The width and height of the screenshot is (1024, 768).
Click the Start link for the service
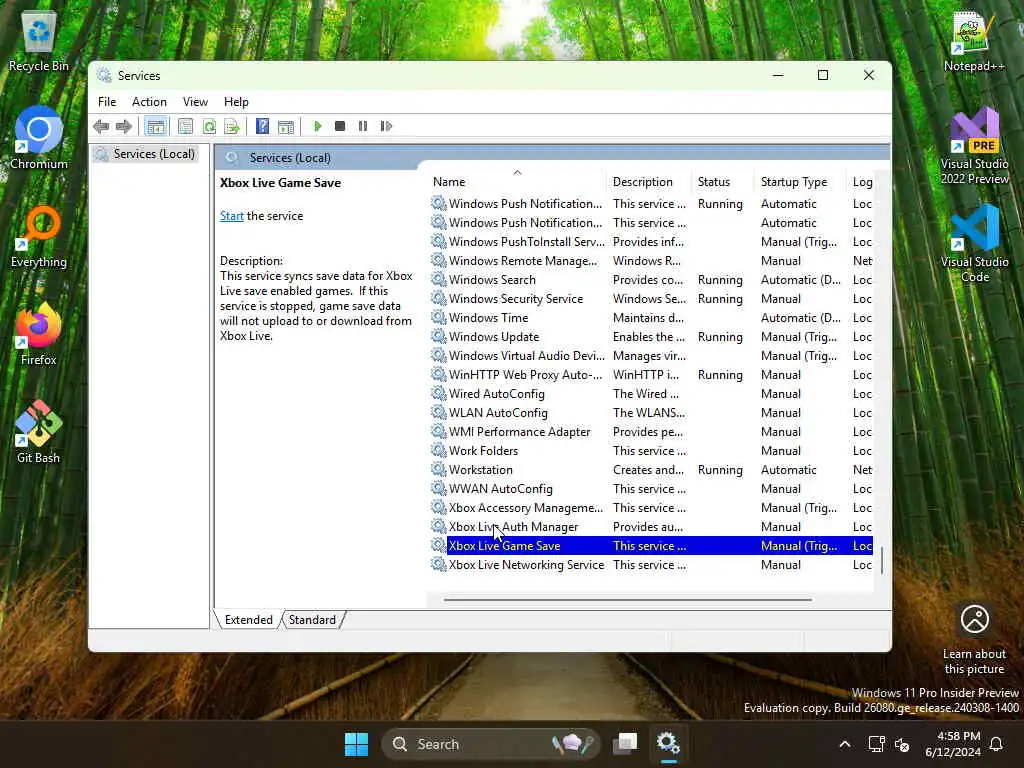[232, 216]
